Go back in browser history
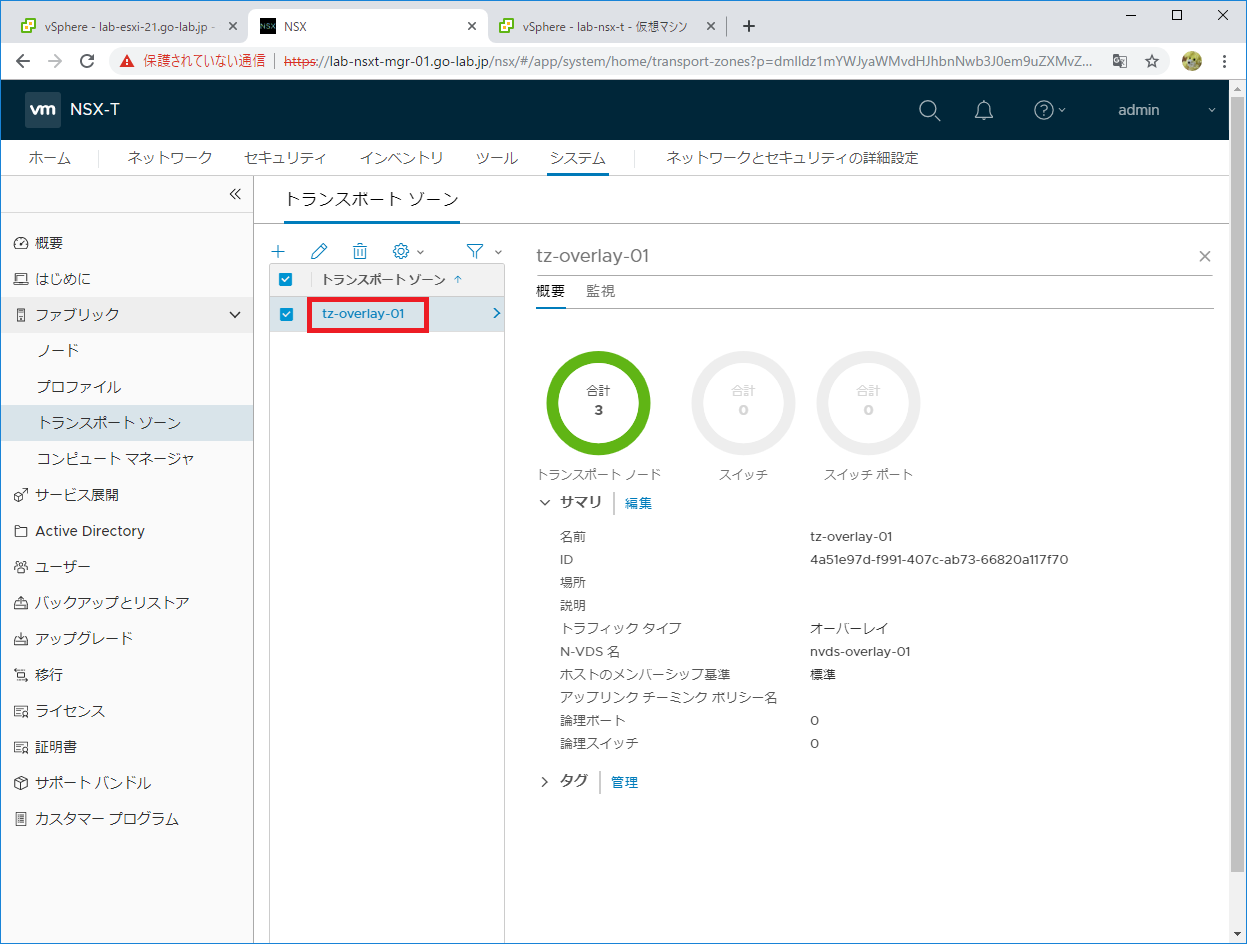Screen dimensions: 1247x944 24,61
